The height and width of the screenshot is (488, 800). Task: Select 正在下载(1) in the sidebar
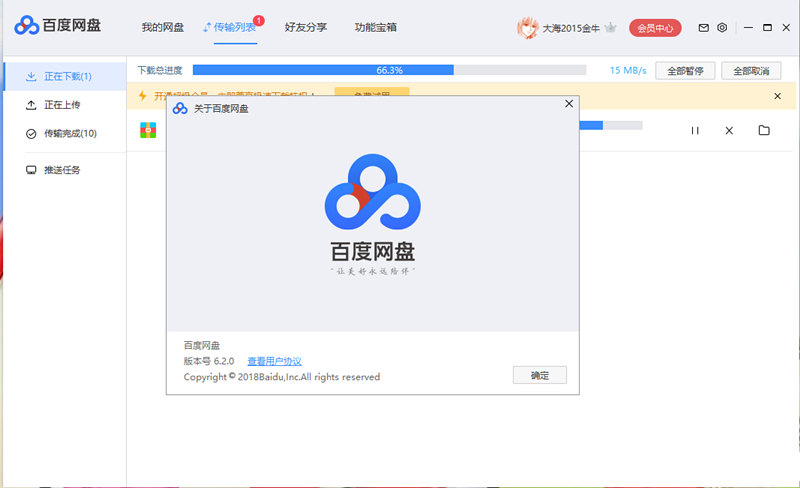click(x=65, y=77)
